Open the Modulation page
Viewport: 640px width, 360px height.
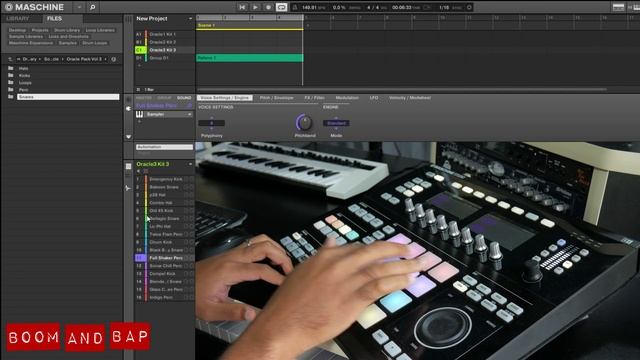click(x=347, y=98)
